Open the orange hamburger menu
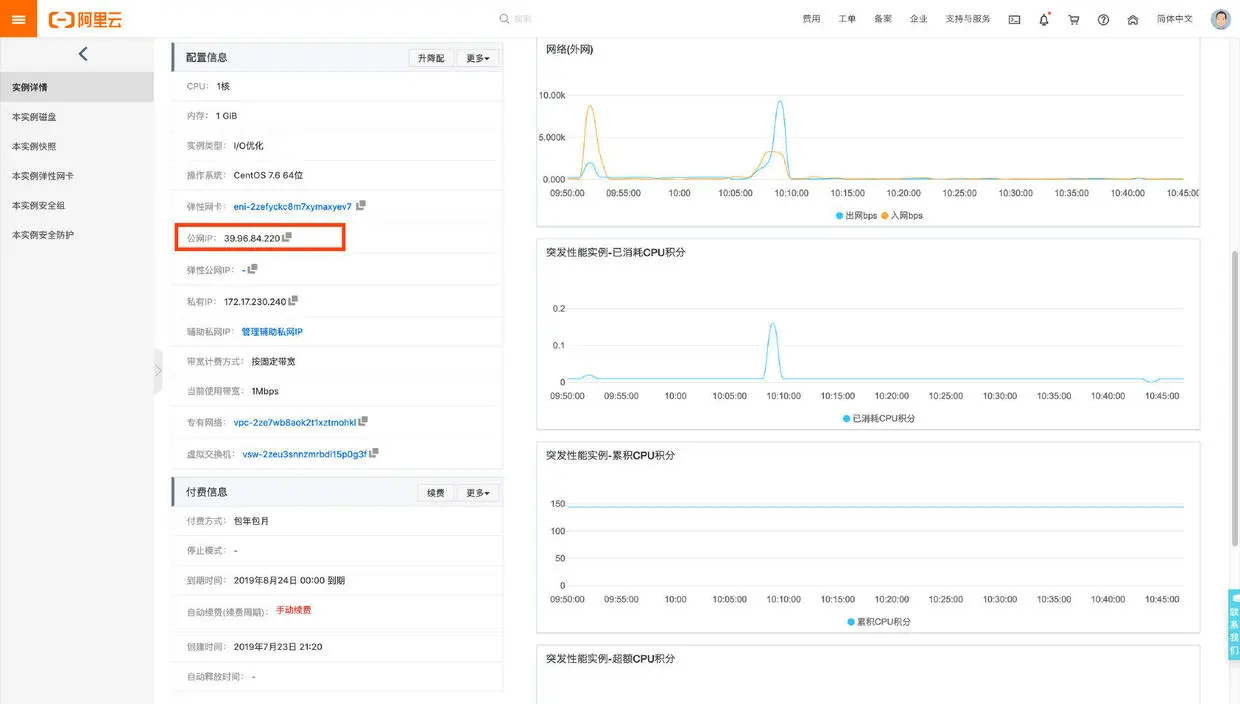This screenshot has width=1240, height=704. (18, 19)
